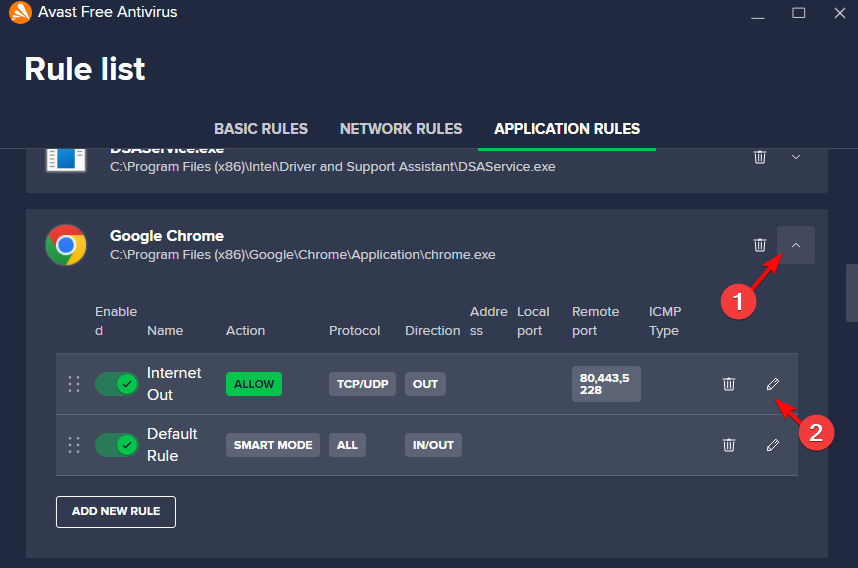Click the ALLOW action badge
858x568 pixels.
(x=254, y=384)
